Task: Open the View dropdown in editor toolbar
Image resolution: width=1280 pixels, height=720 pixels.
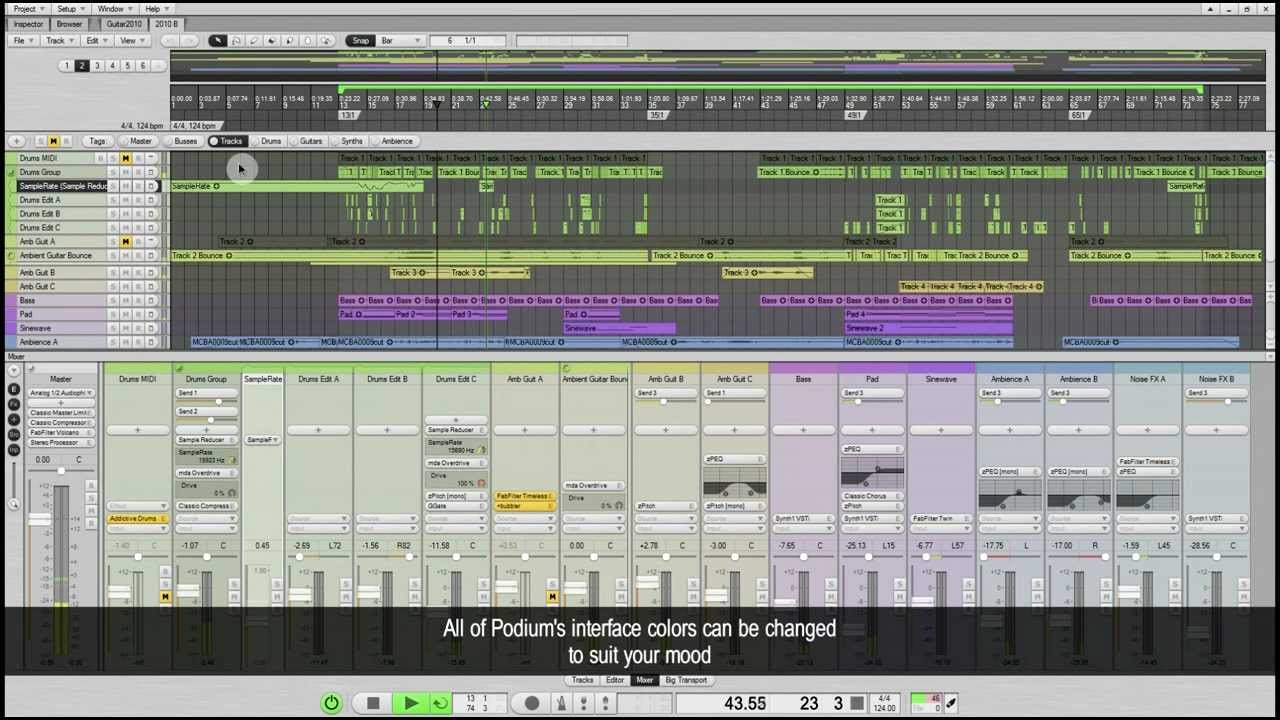Action: tap(131, 41)
